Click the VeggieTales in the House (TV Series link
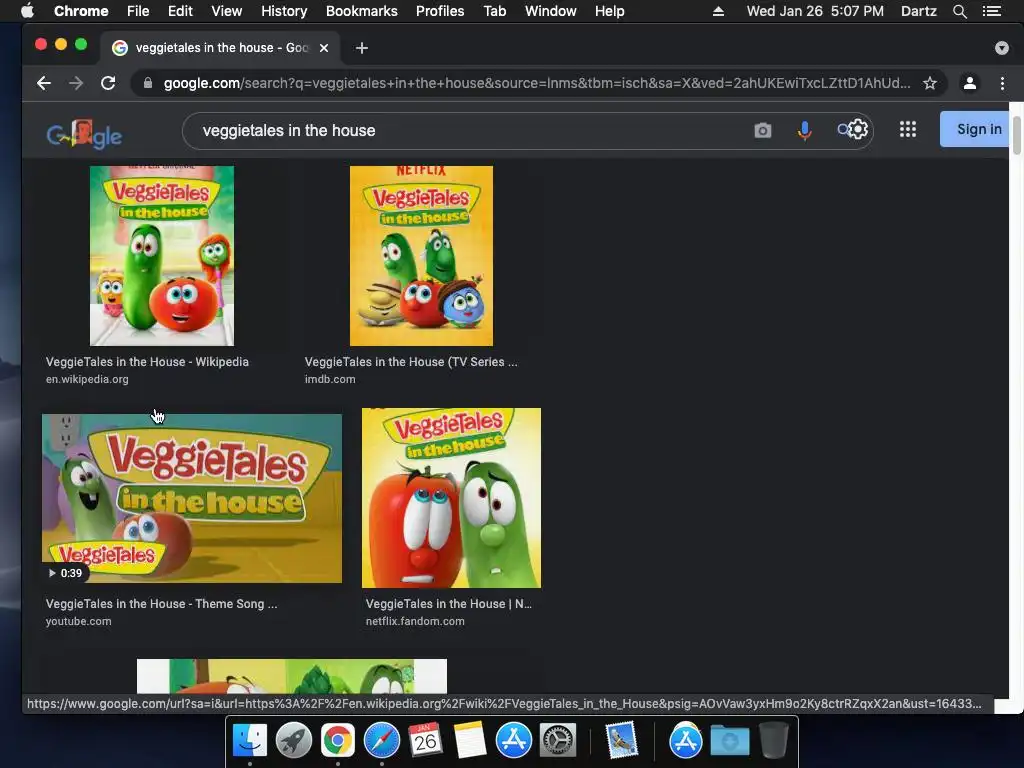 (x=411, y=362)
